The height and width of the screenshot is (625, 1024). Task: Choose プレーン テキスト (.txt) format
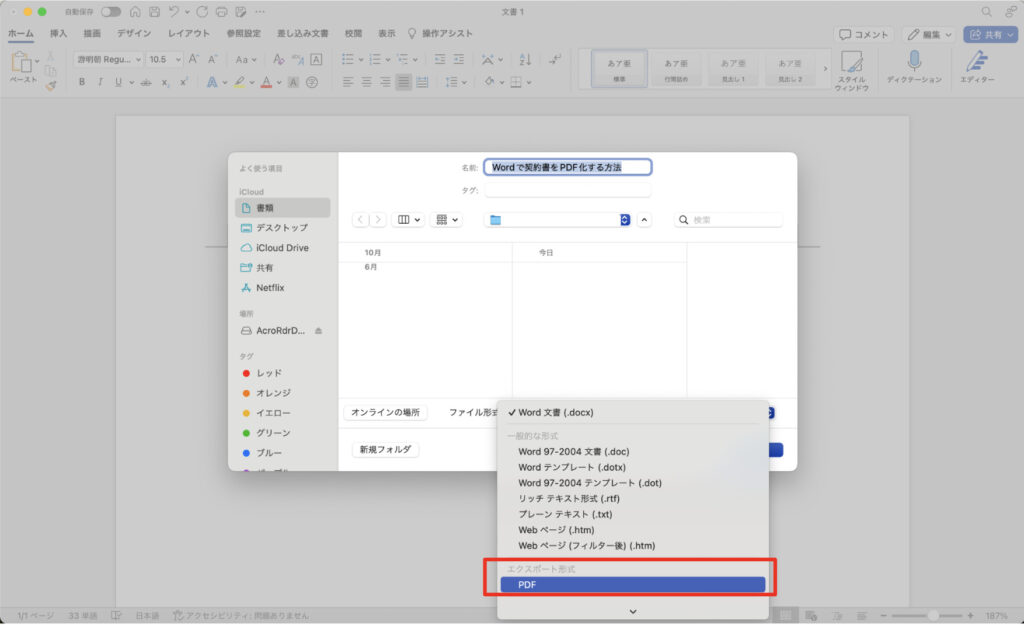(x=565, y=514)
